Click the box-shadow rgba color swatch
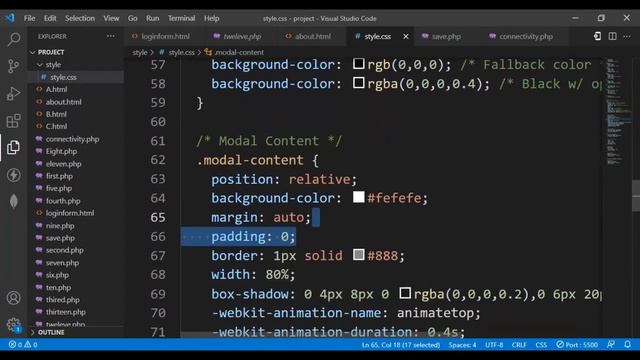Screen dimensions: 640x360 click(405, 293)
